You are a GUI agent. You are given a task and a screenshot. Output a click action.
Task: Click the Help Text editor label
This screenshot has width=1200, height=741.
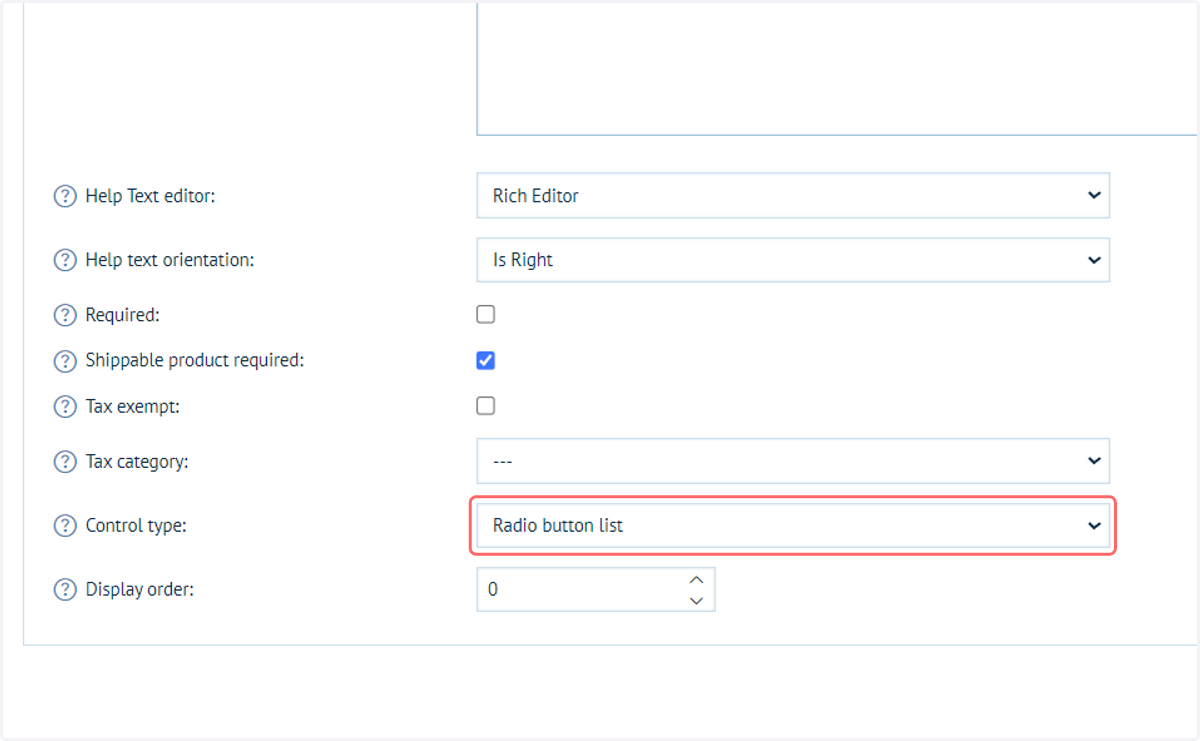pos(150,196)
